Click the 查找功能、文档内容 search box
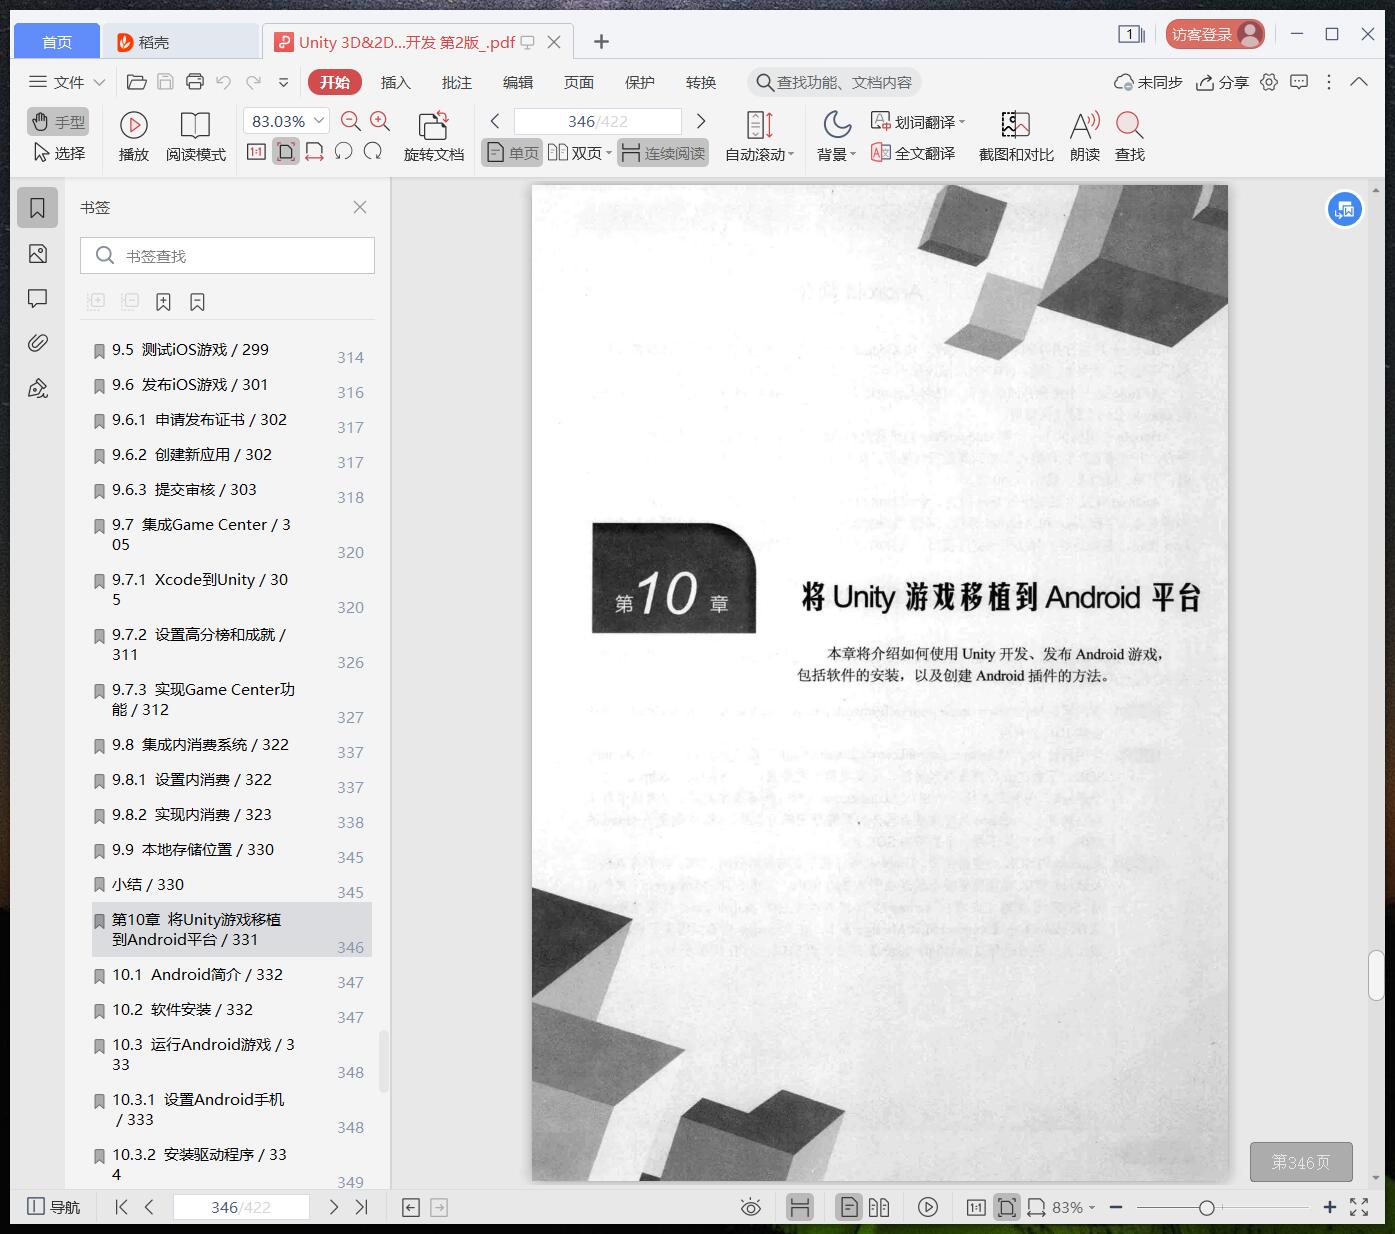Image resolution: width=1395 pixels, height=1234 pixels. [834, 82]
